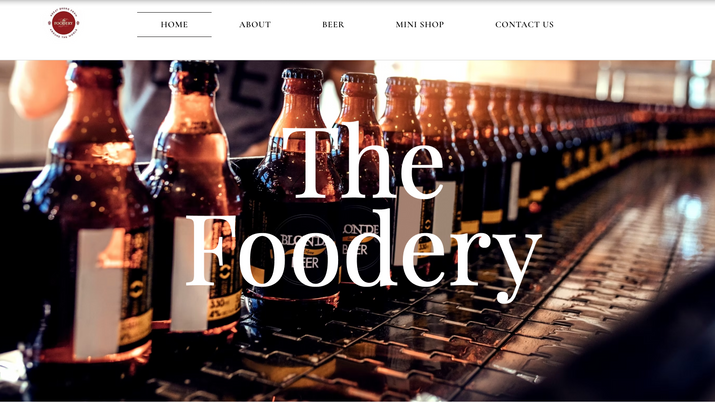
Task: Click the Blonde Beer label on center bottle
Action: (296, 252)
